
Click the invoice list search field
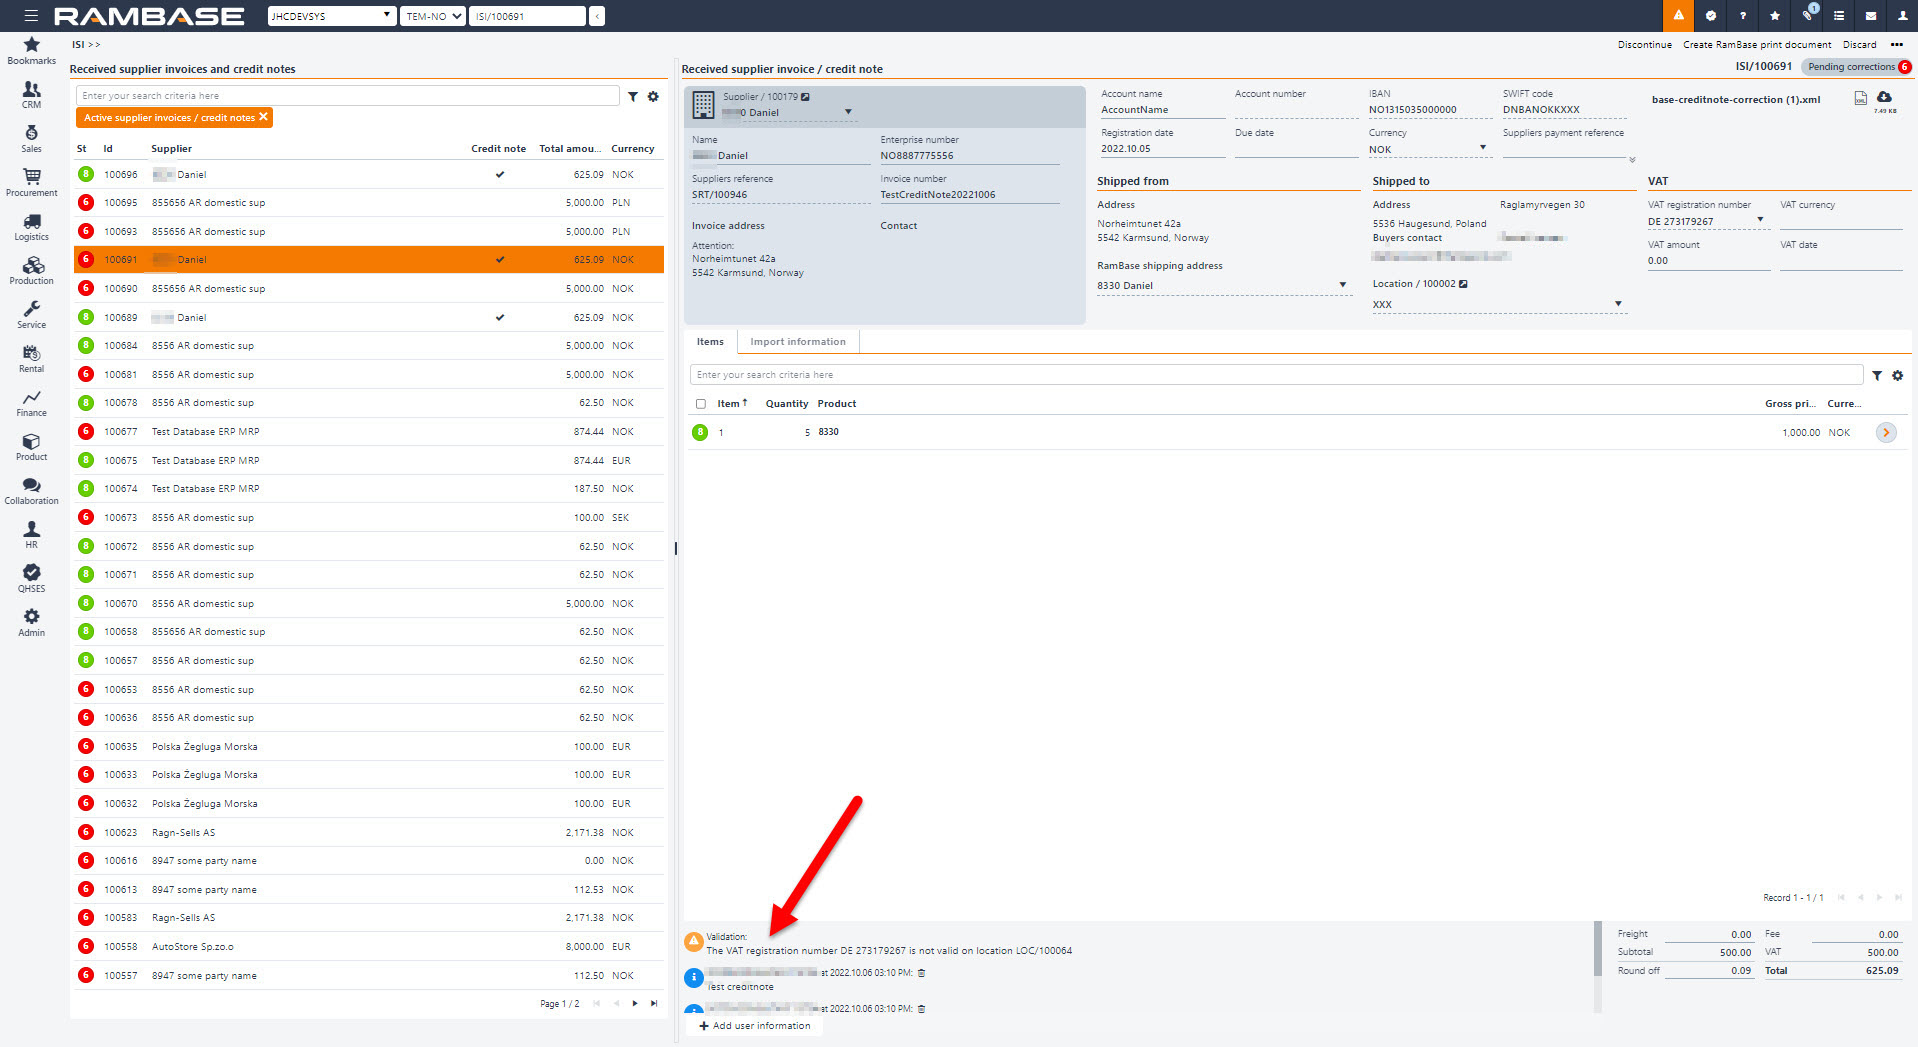click(x=347, y=96)
